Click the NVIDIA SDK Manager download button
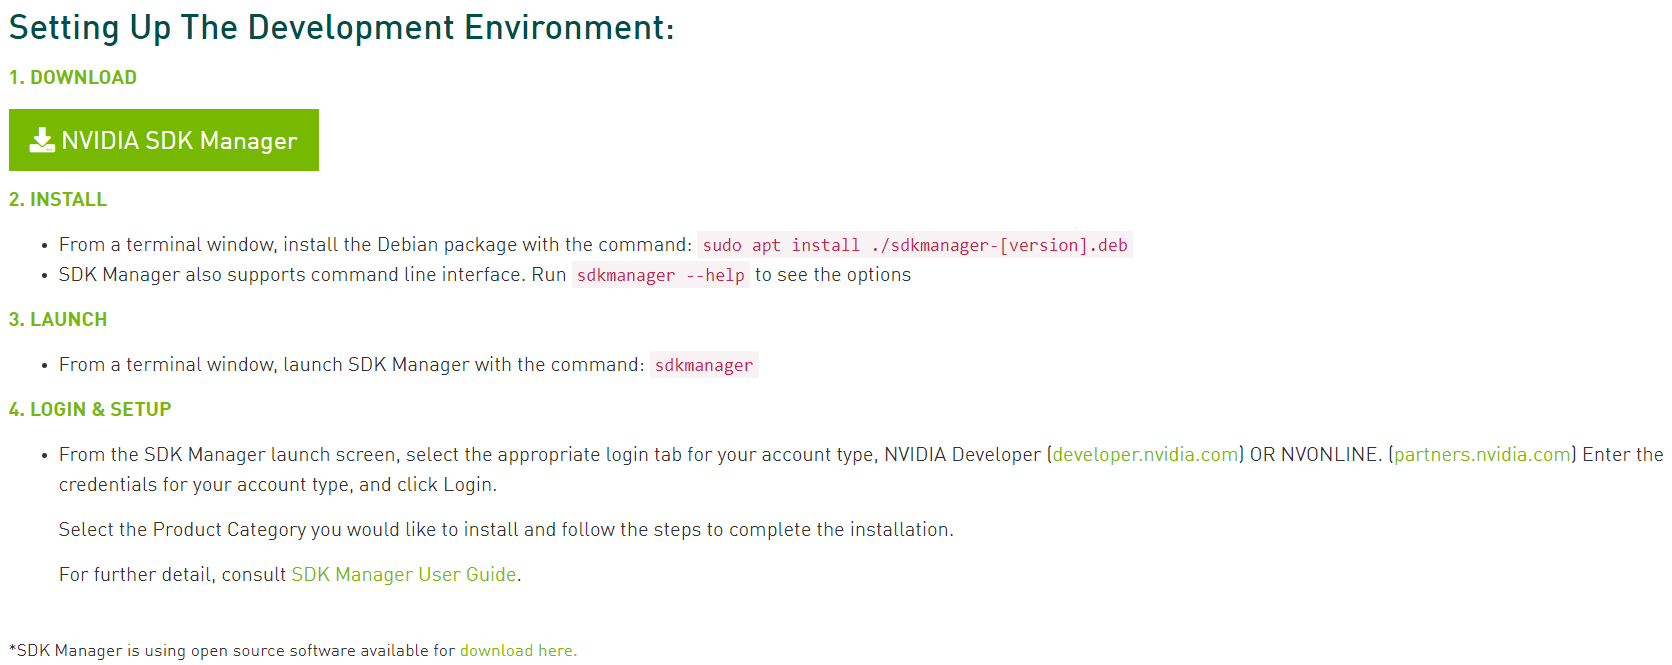1672x665 pixels. pos(164,140)
